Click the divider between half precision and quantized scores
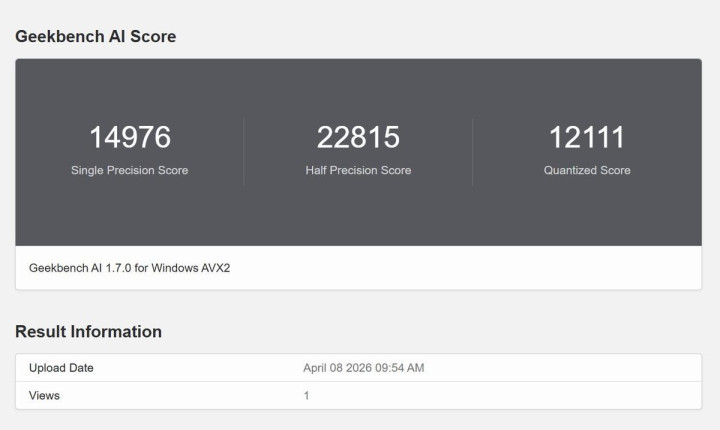This screenshot has height=430, width=720. pos(473,152)
